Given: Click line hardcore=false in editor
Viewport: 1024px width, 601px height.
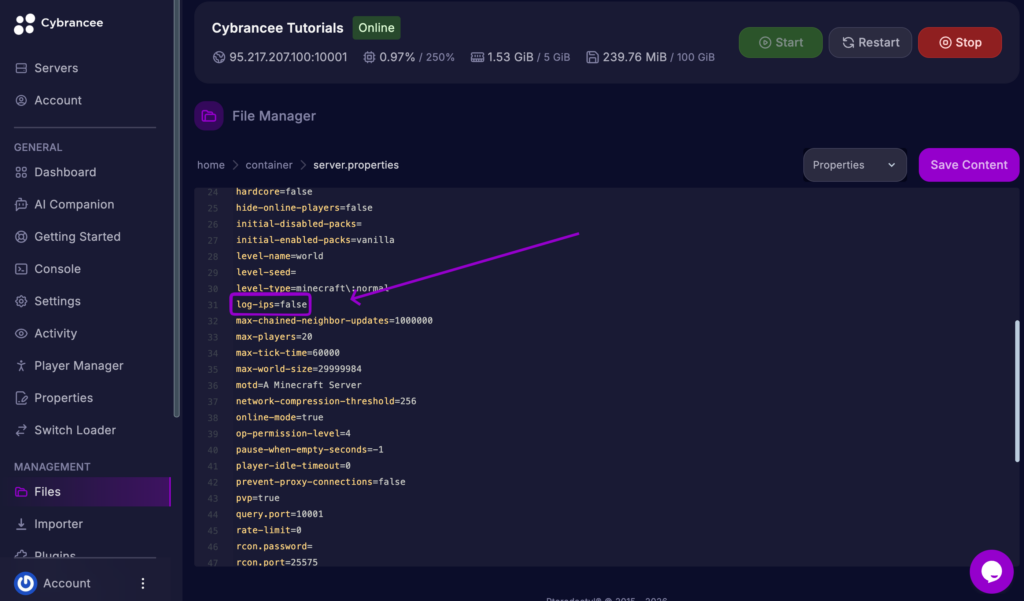Looking at the screenshot, I should click(x=274, y=191).
